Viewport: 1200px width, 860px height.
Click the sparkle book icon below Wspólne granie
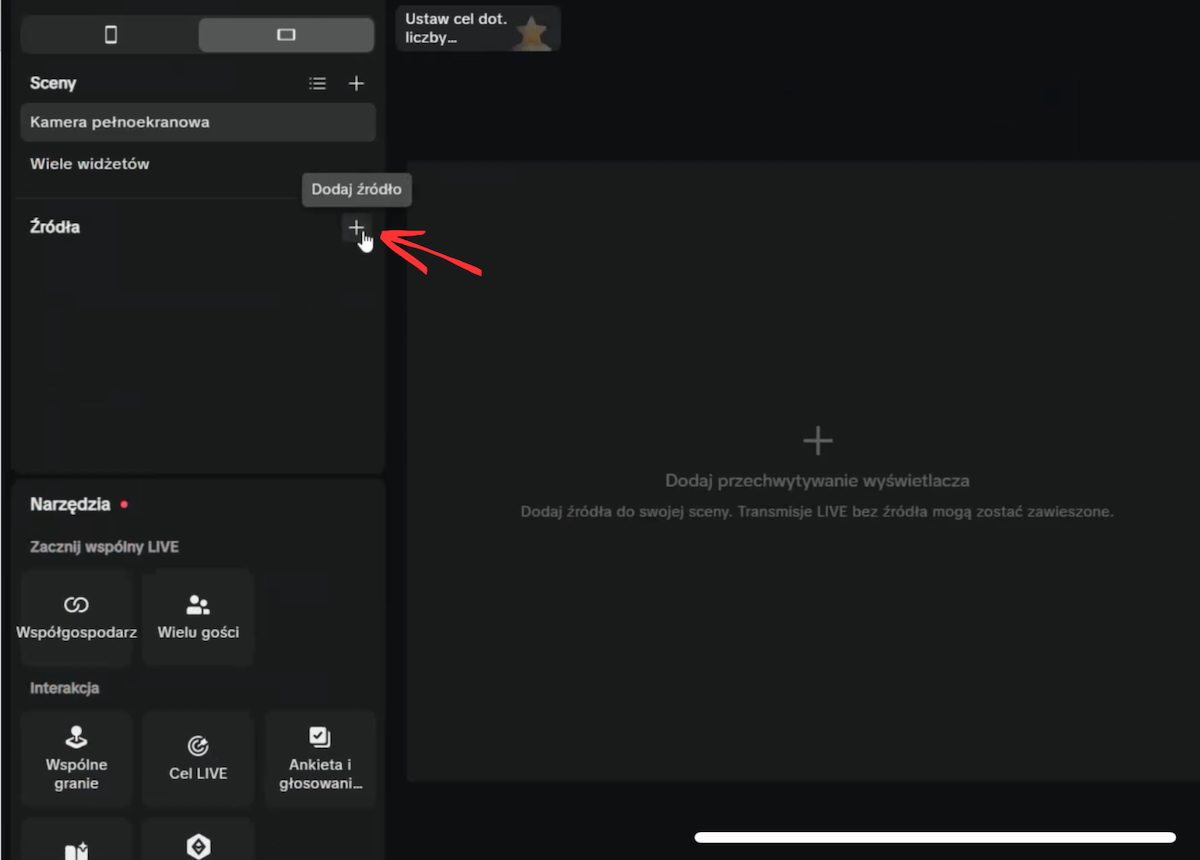pyautogui.click(x=76, y=848)
